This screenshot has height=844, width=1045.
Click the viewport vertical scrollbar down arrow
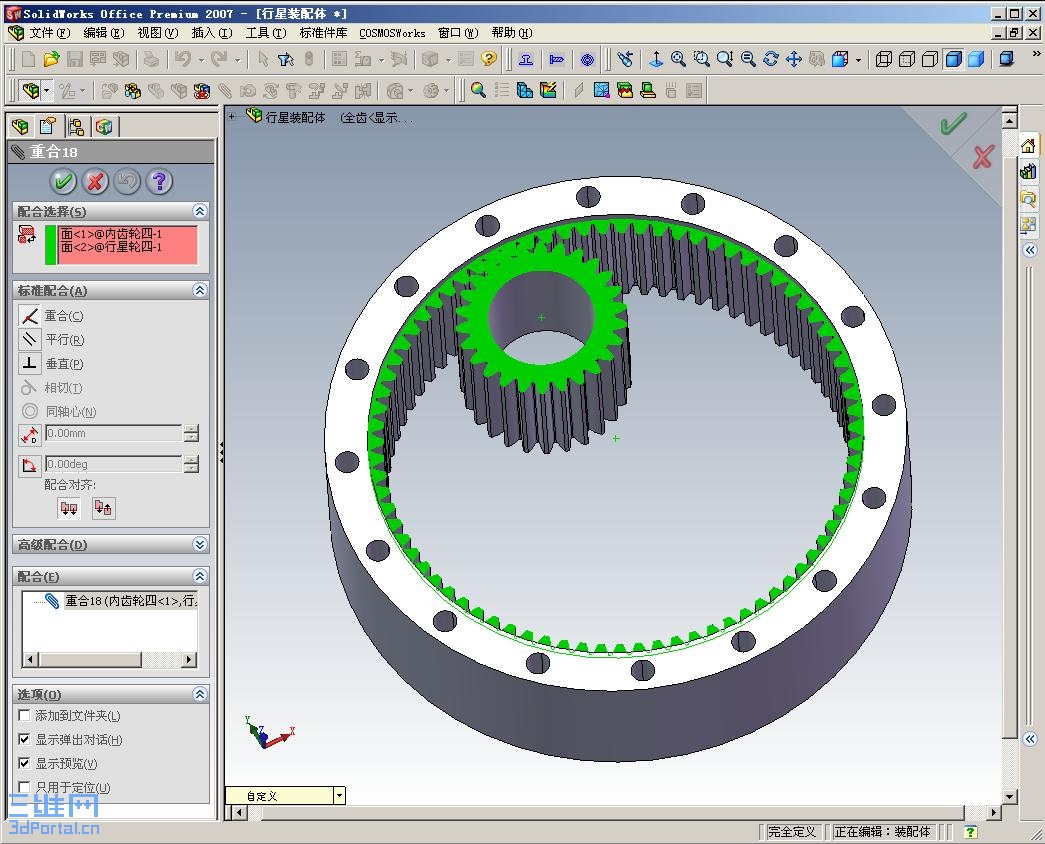pos(1010,796)
